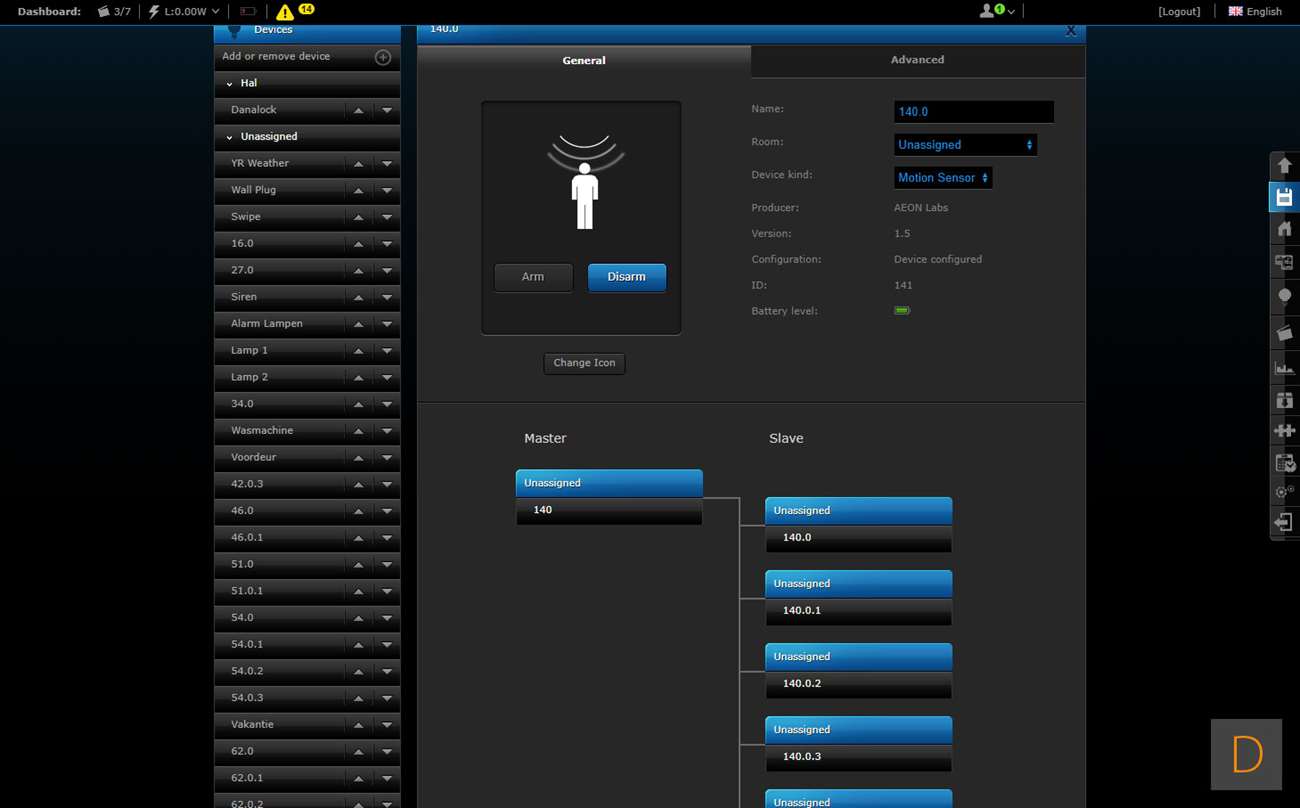This screenshot has height=808, width=1300.
Task: Click the low battery icon in top bar
Action: pos(248,12)
